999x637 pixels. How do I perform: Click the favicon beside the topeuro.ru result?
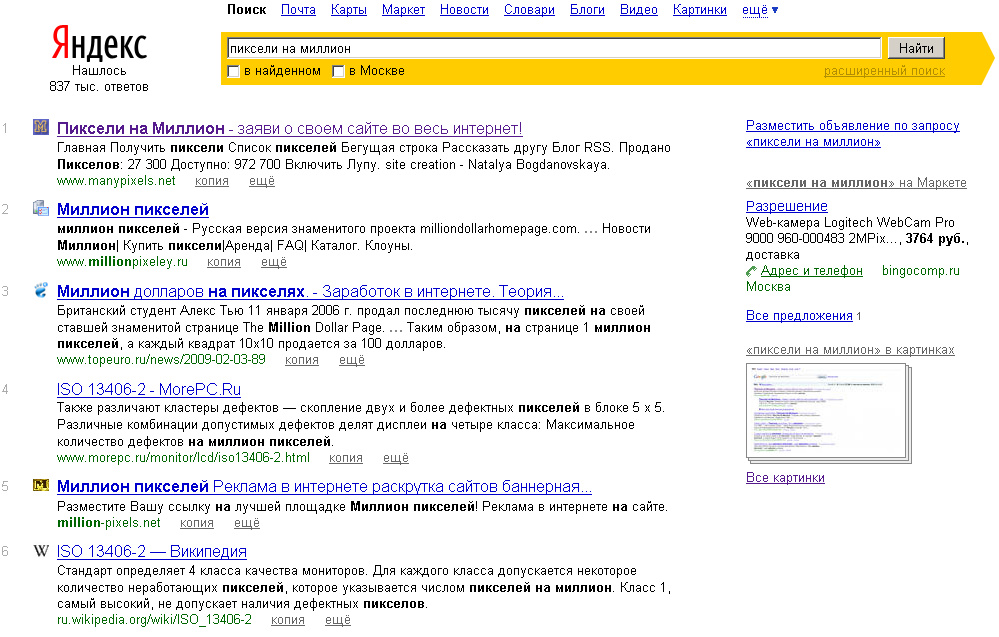point(41,290)
